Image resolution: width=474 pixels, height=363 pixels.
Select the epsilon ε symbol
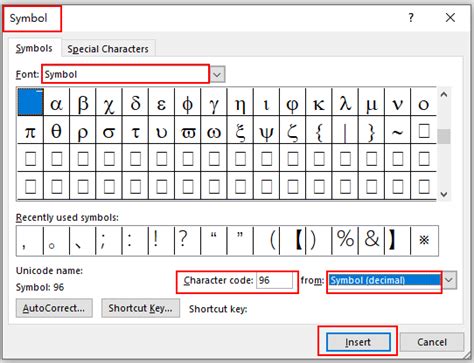161,102
